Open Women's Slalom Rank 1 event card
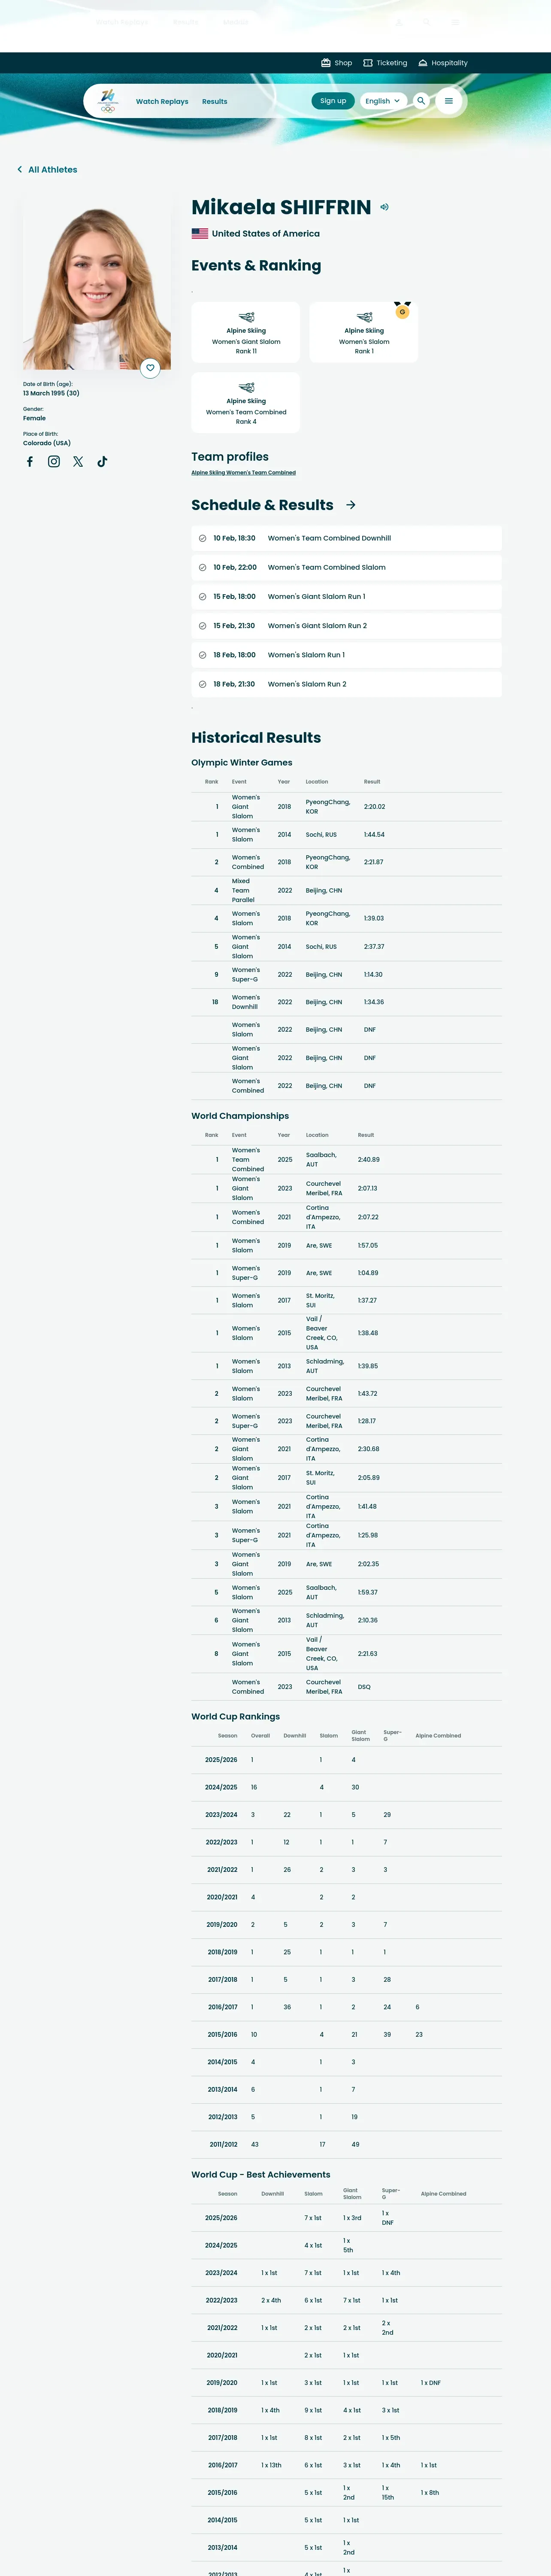Viewport: 551px width, 2576px height. 364,332
